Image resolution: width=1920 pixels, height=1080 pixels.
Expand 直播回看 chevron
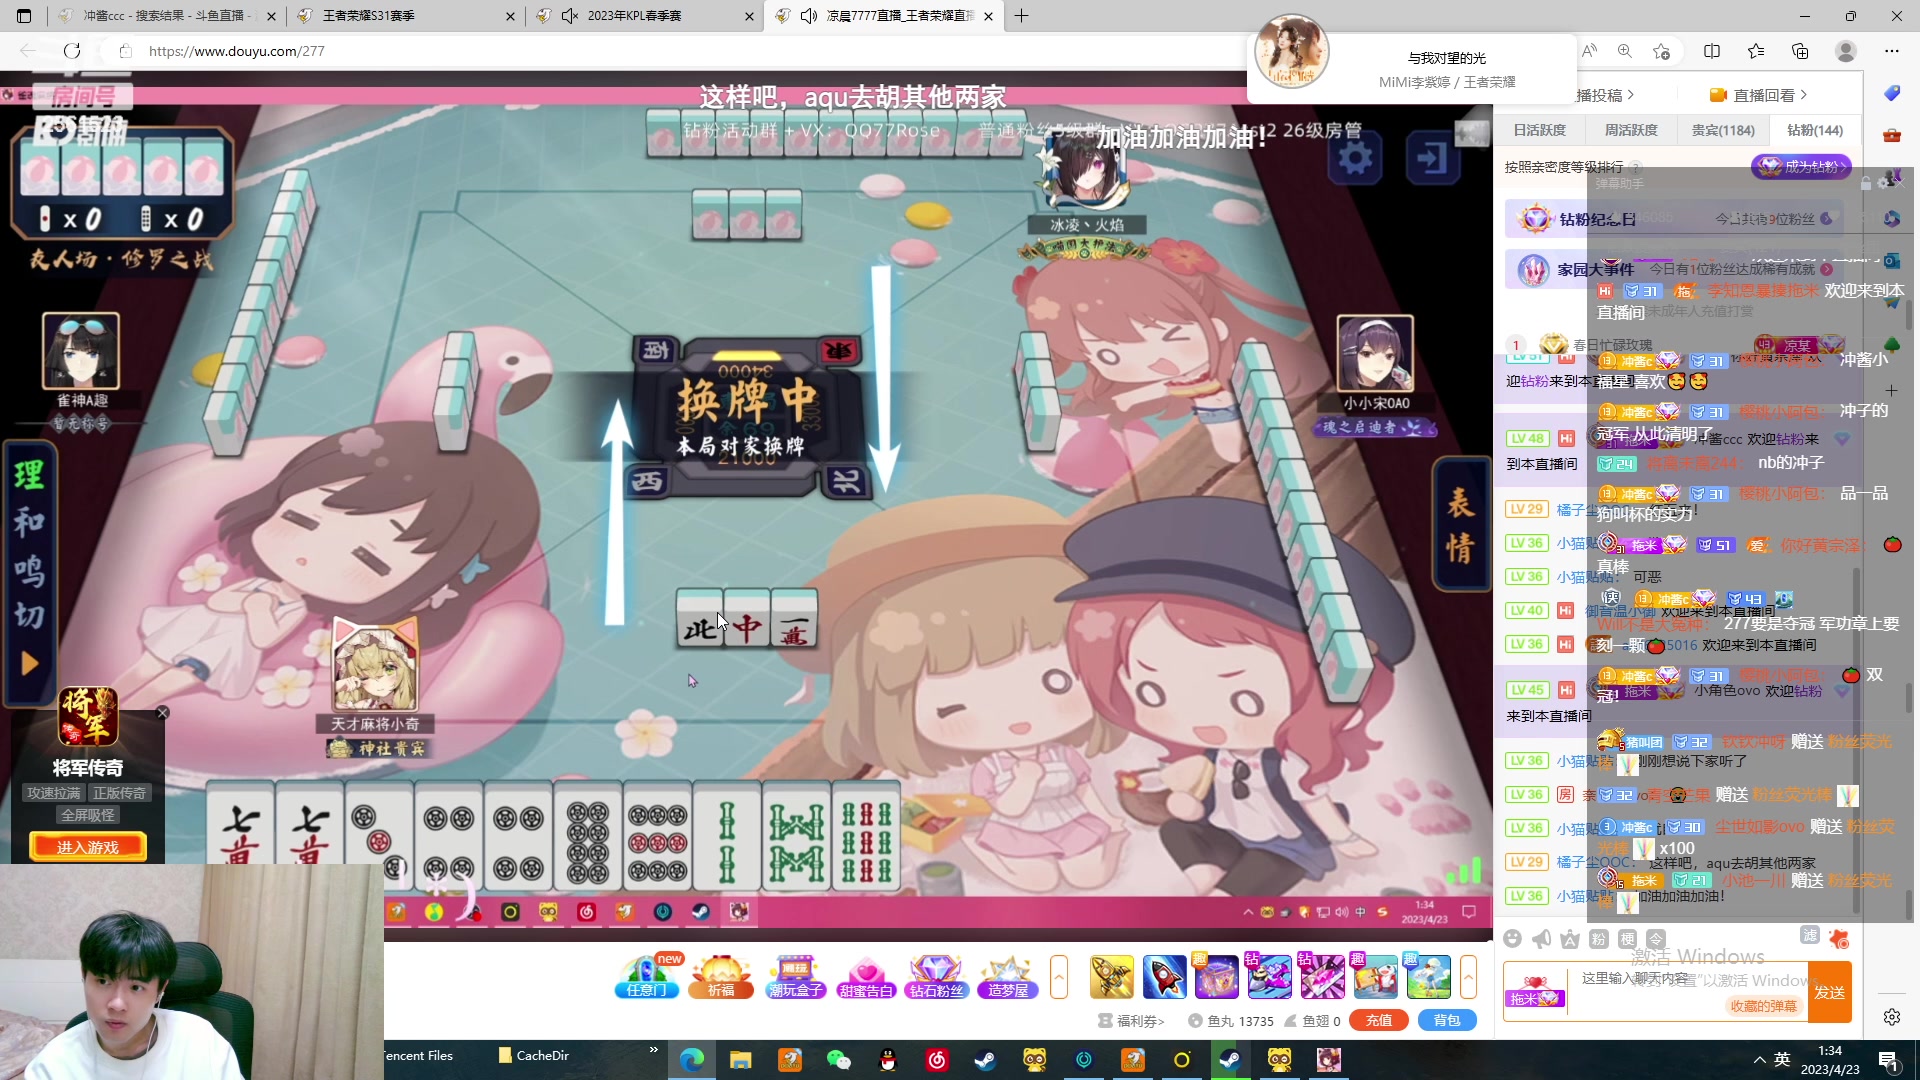point(1803,95)
